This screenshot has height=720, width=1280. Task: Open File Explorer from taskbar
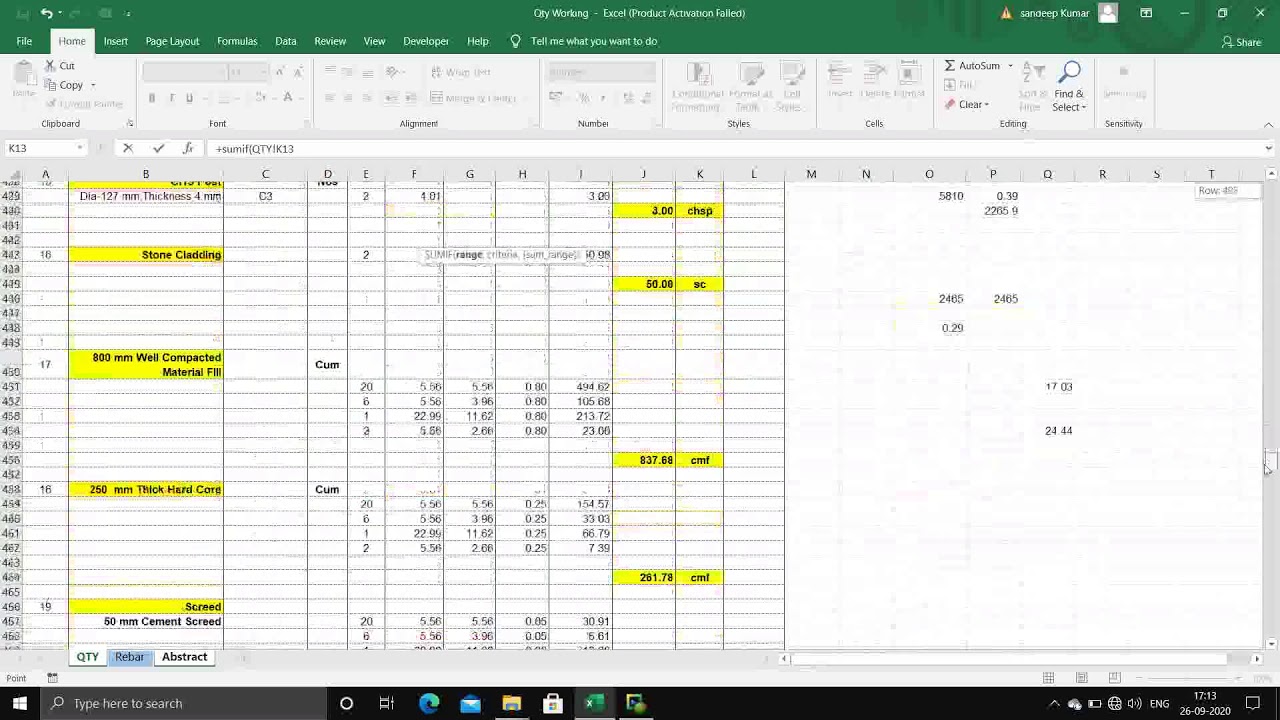click(x=511, y=703)
